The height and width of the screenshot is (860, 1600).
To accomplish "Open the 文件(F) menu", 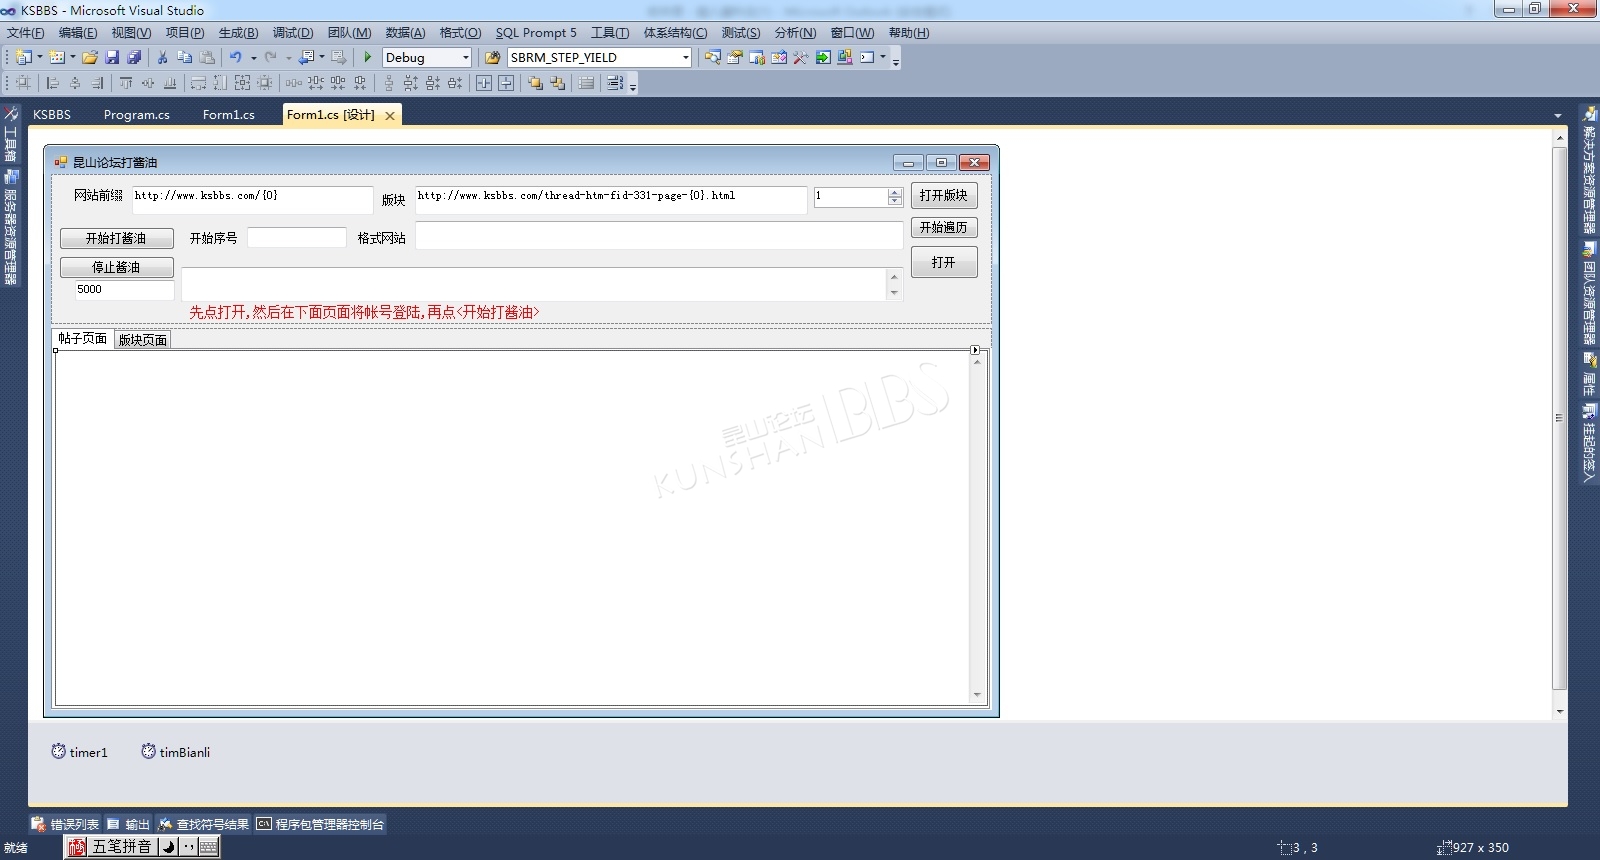I will point(26,33).
